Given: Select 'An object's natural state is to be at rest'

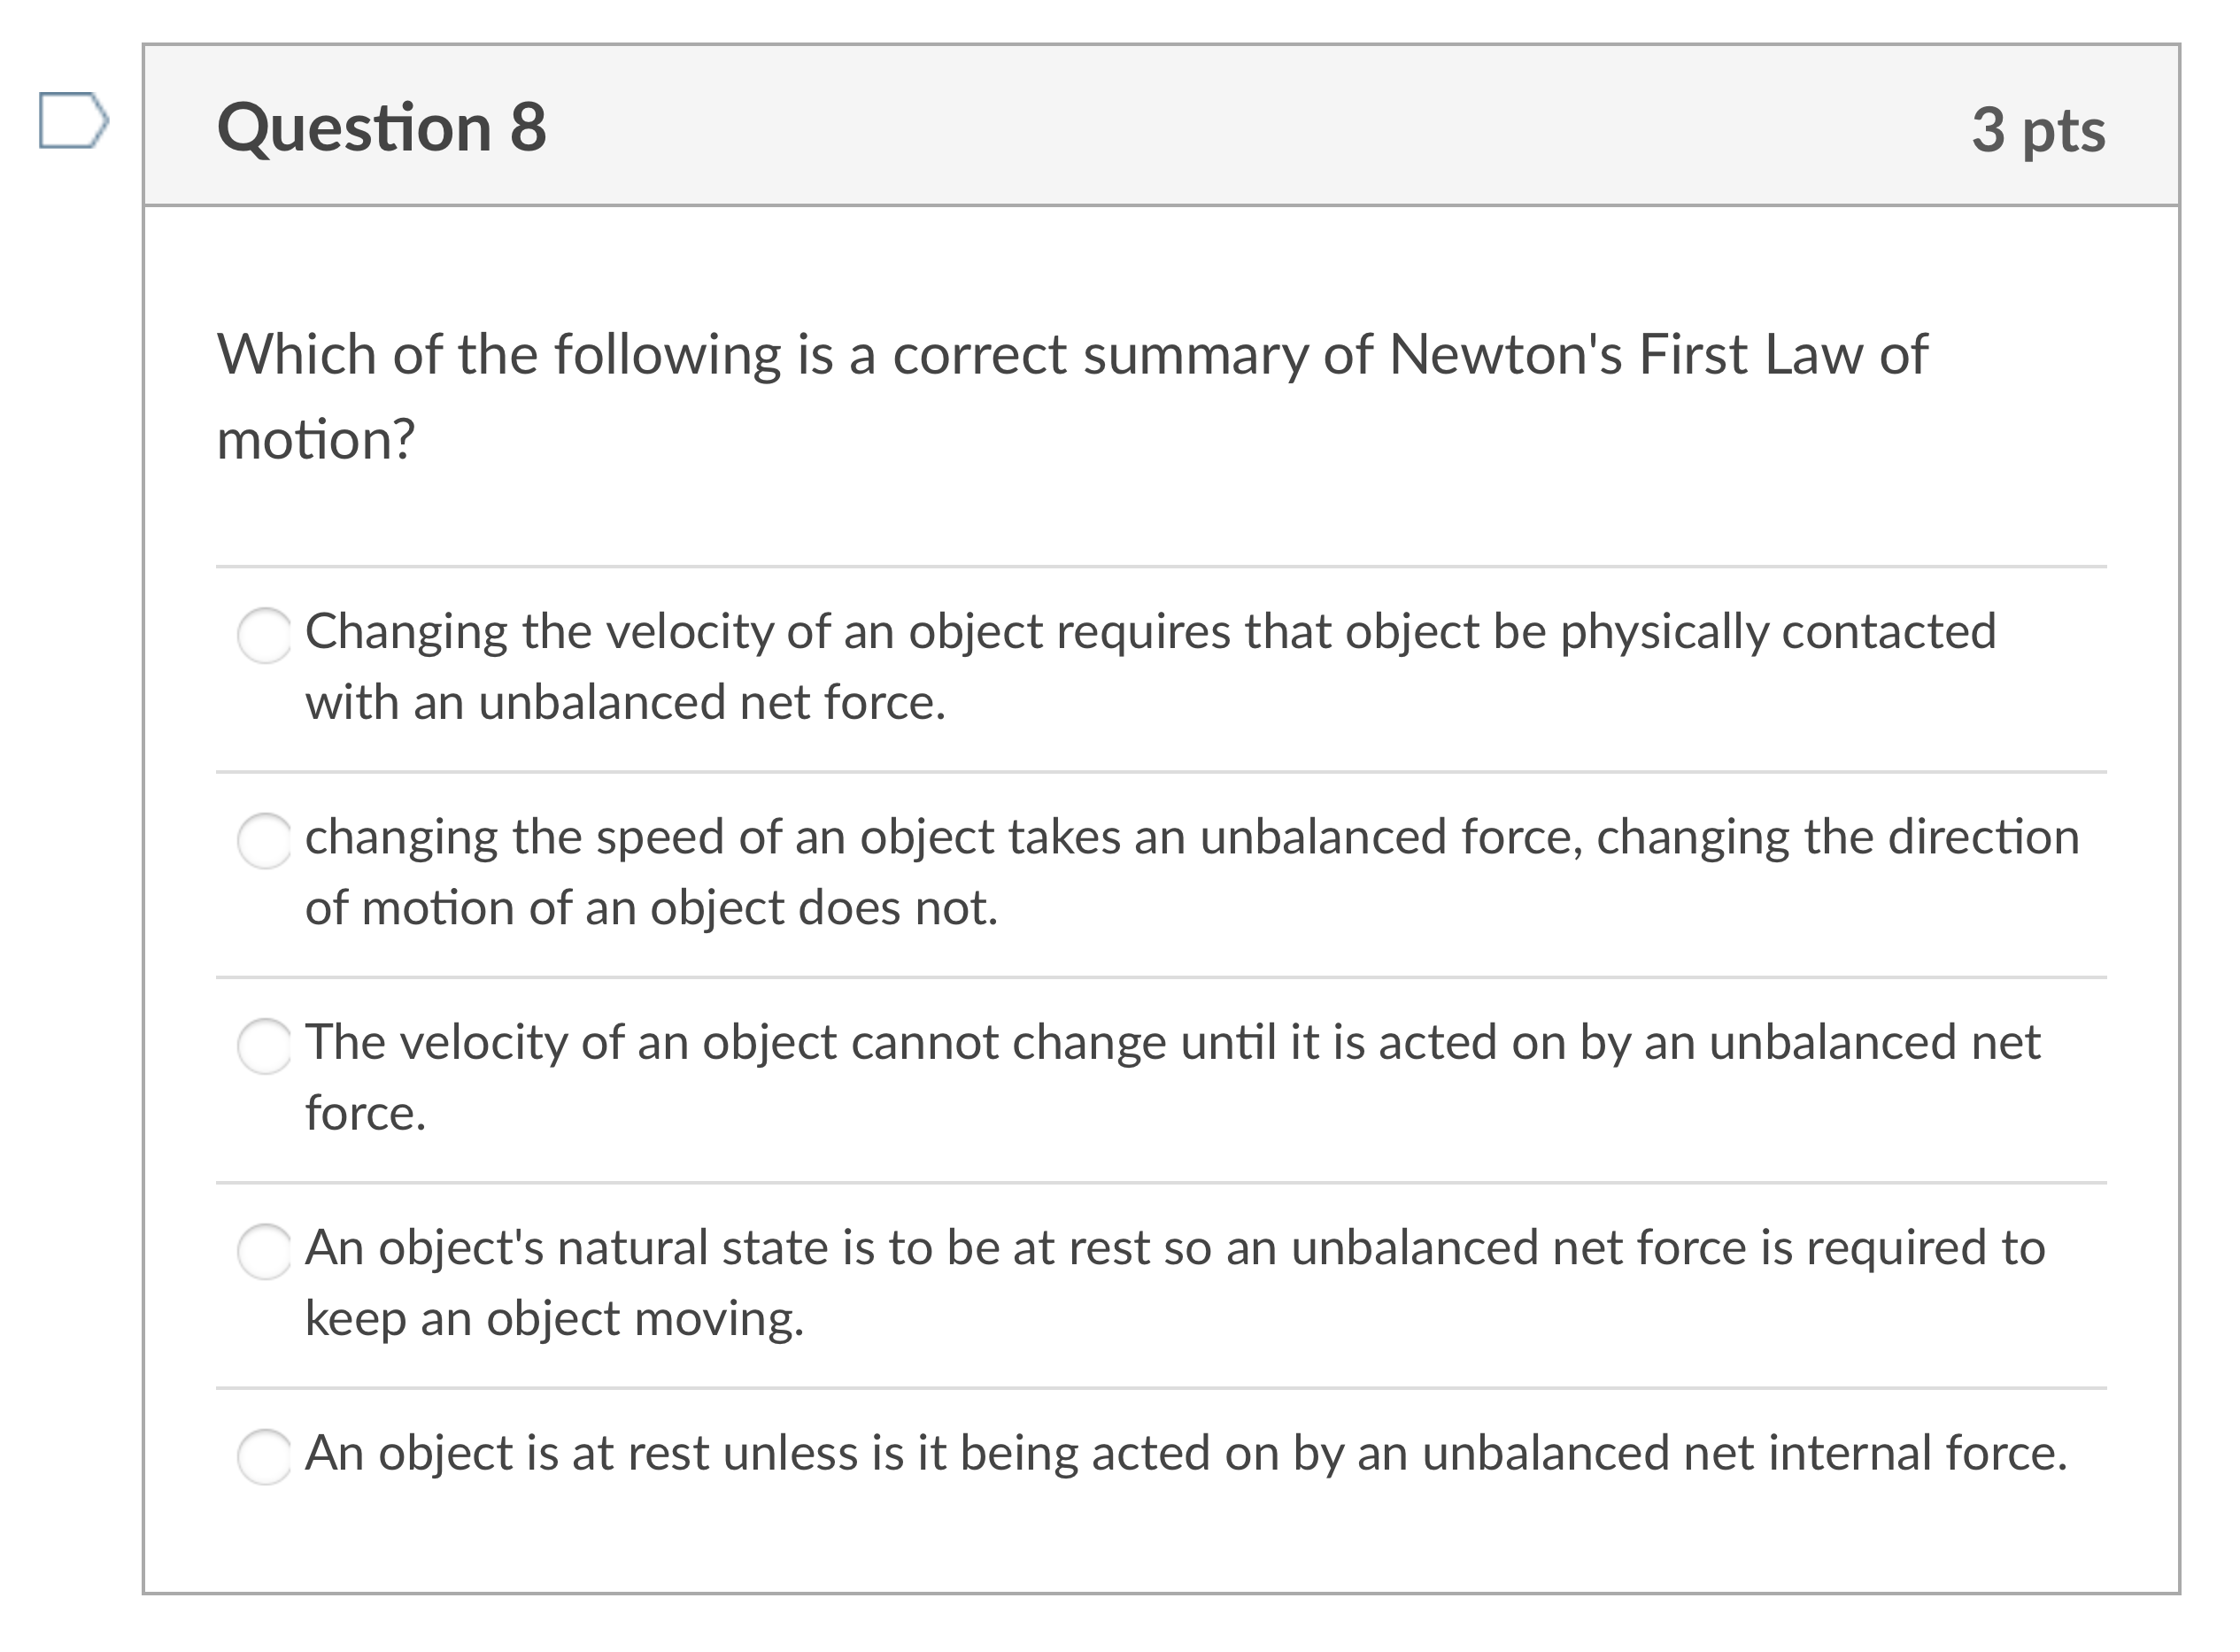Looking at the screenshot, I should [265, 1253].
